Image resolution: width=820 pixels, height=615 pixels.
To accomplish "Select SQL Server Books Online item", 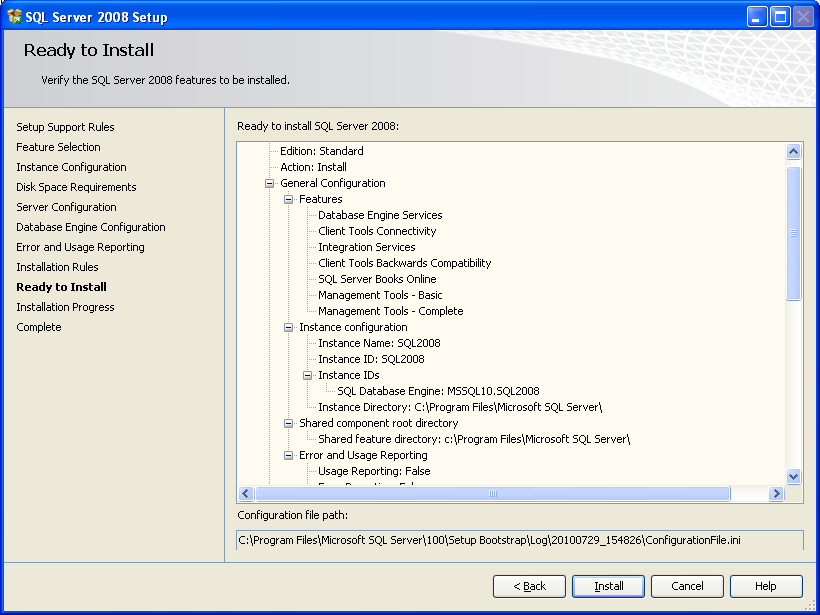I will click(377, 279).
